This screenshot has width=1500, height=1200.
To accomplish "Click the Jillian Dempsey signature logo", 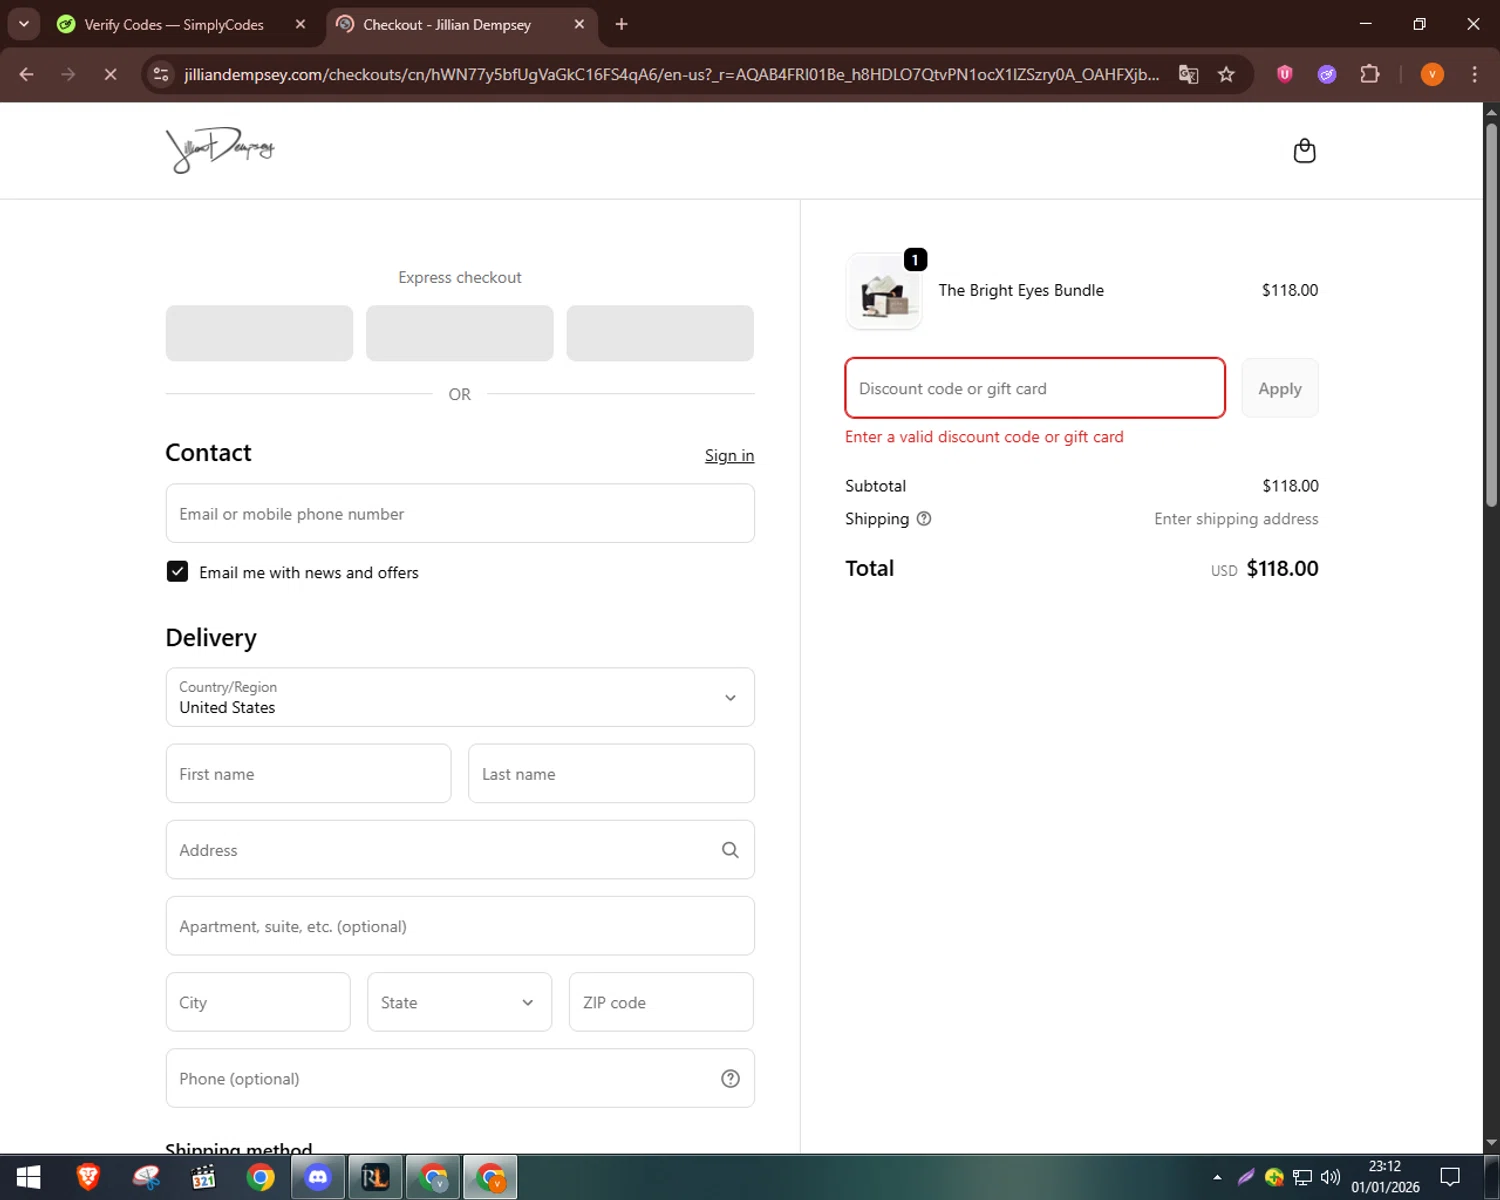I will [220, 150].
